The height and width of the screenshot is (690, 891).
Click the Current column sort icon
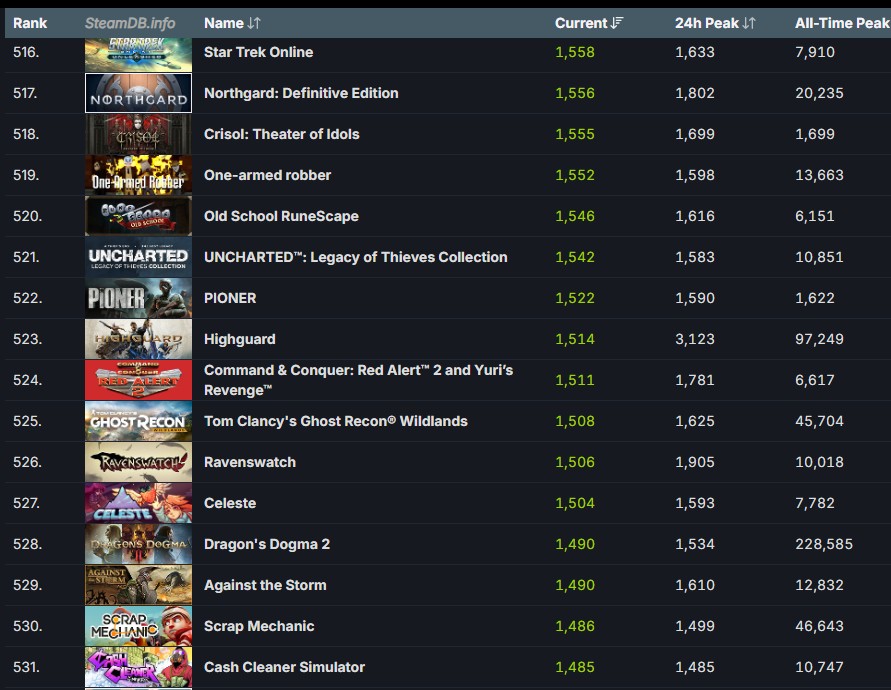[x=617, y=23]
